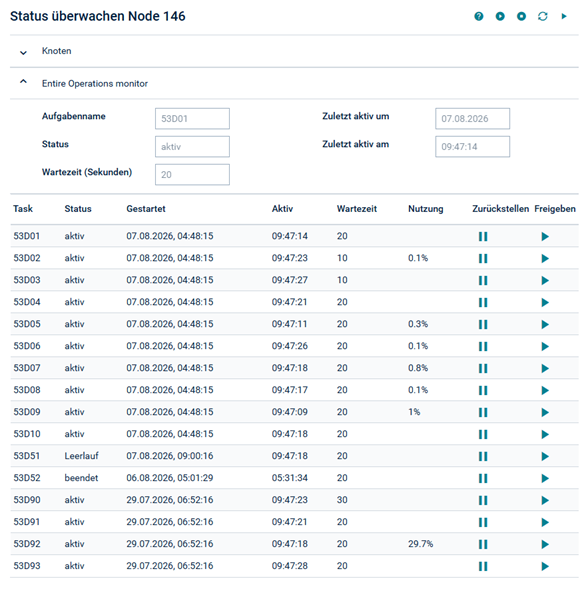This screenshot has width=586, height=595.
Task: Release task 53D08
Action: (x=545, y=390)
